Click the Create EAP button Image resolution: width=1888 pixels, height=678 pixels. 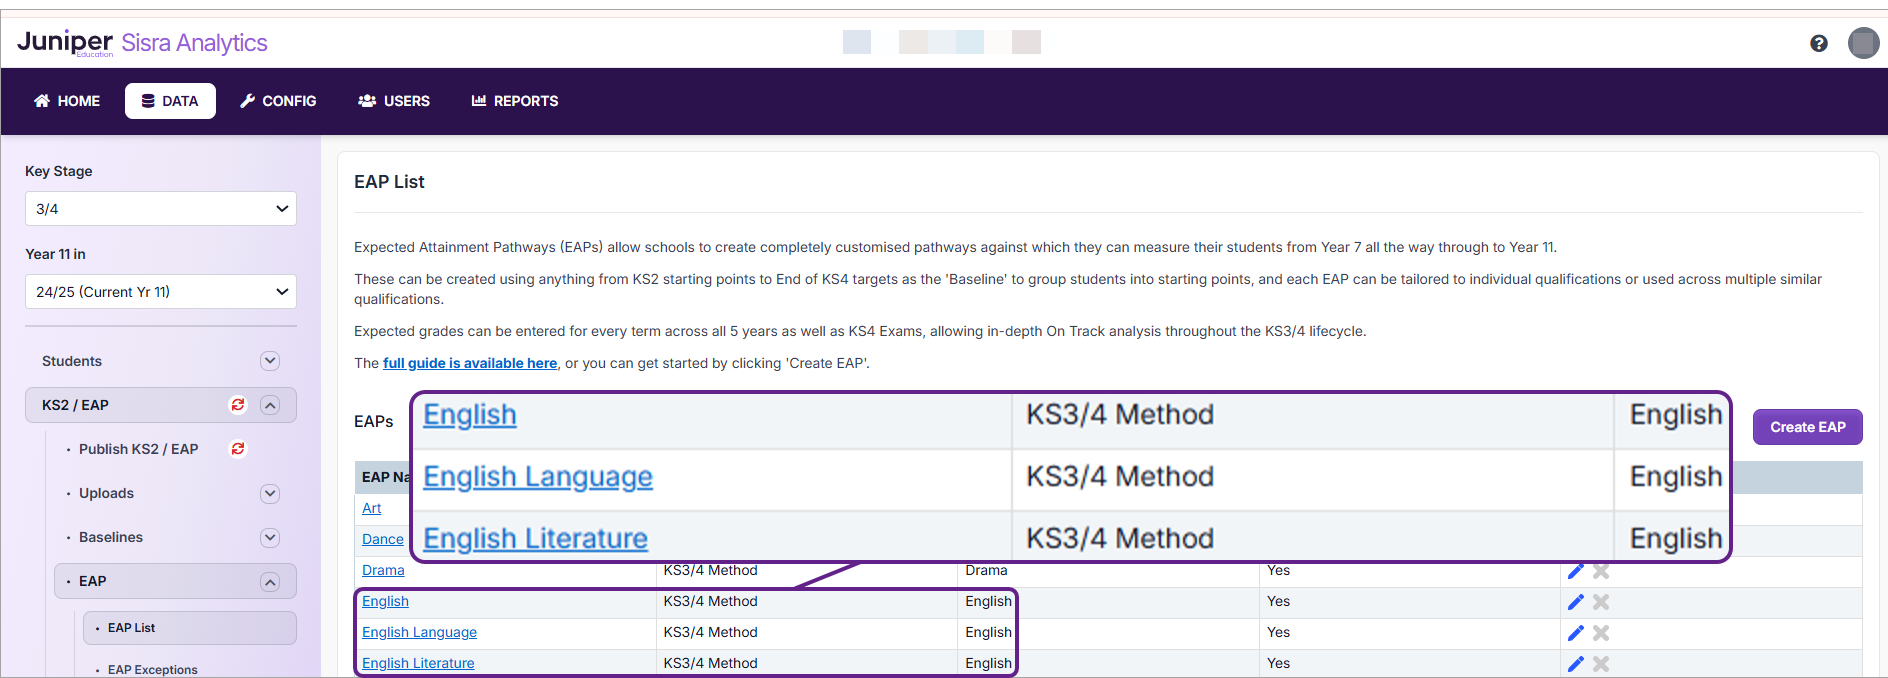point(1807,427)
